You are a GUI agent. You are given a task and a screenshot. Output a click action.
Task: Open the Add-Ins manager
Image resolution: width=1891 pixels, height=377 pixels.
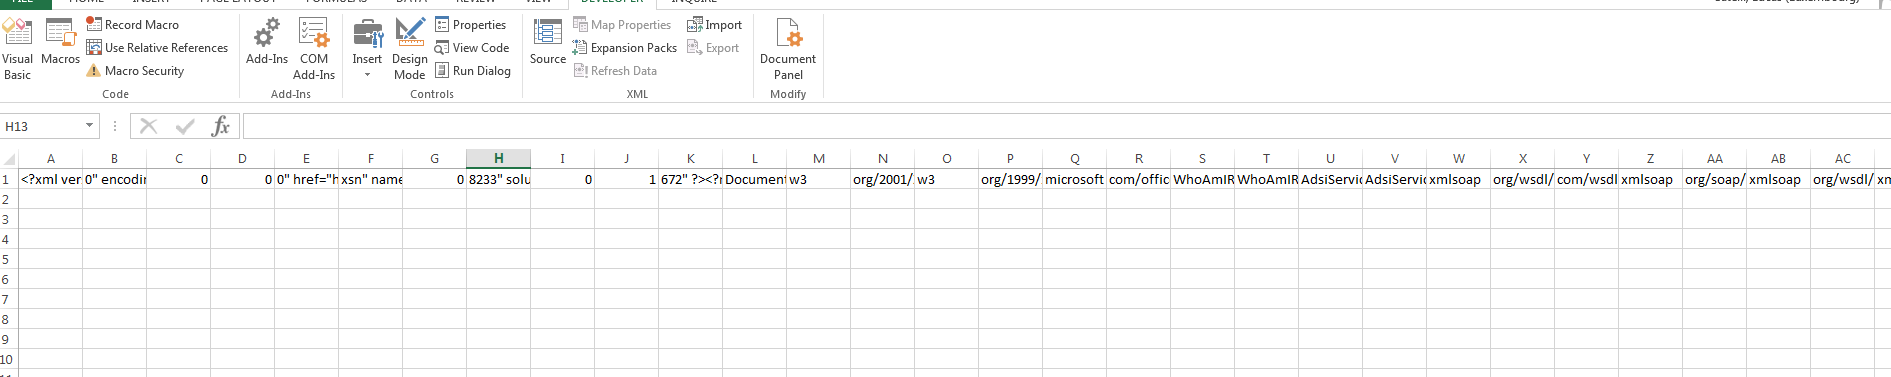coord(267,43)
